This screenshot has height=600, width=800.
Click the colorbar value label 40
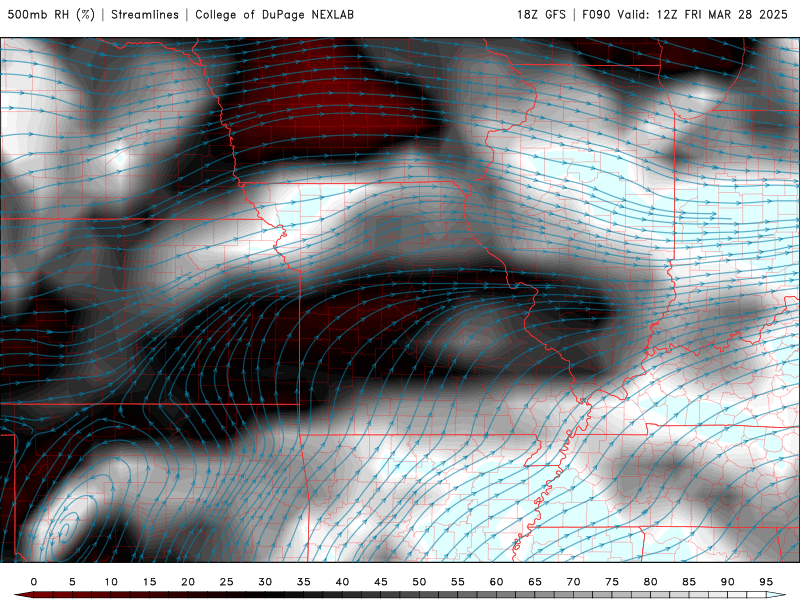pyautogui.click(x=342, y=582)
